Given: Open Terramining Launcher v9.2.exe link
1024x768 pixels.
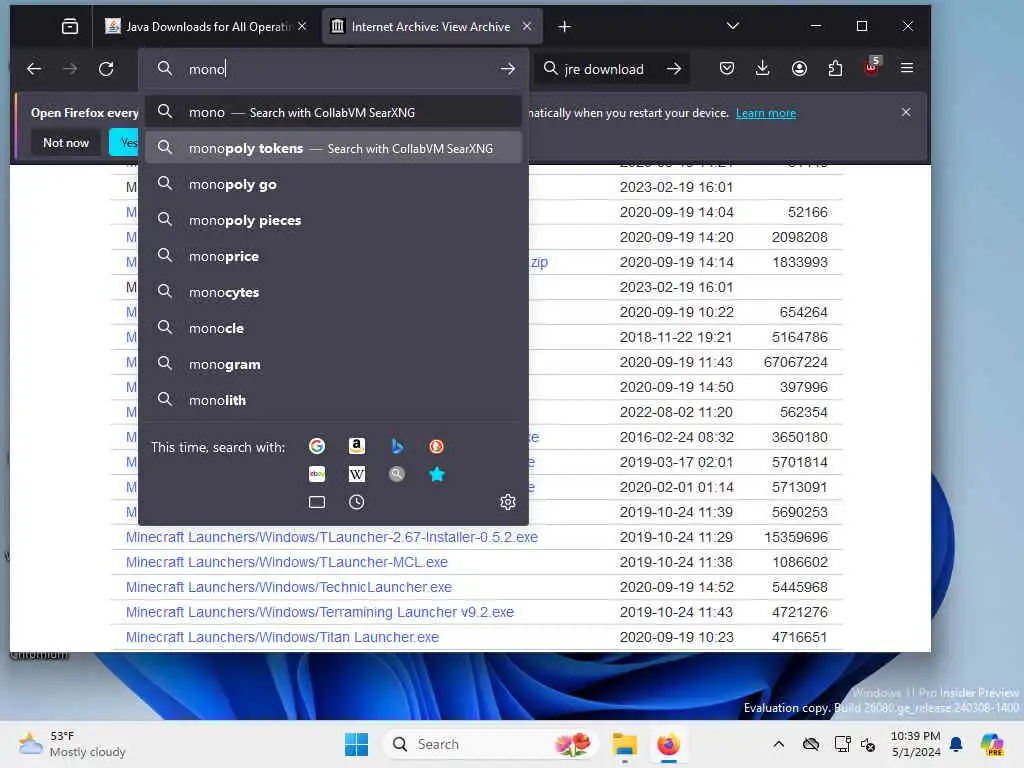Looking at the screenshot, I should point(320,612).
